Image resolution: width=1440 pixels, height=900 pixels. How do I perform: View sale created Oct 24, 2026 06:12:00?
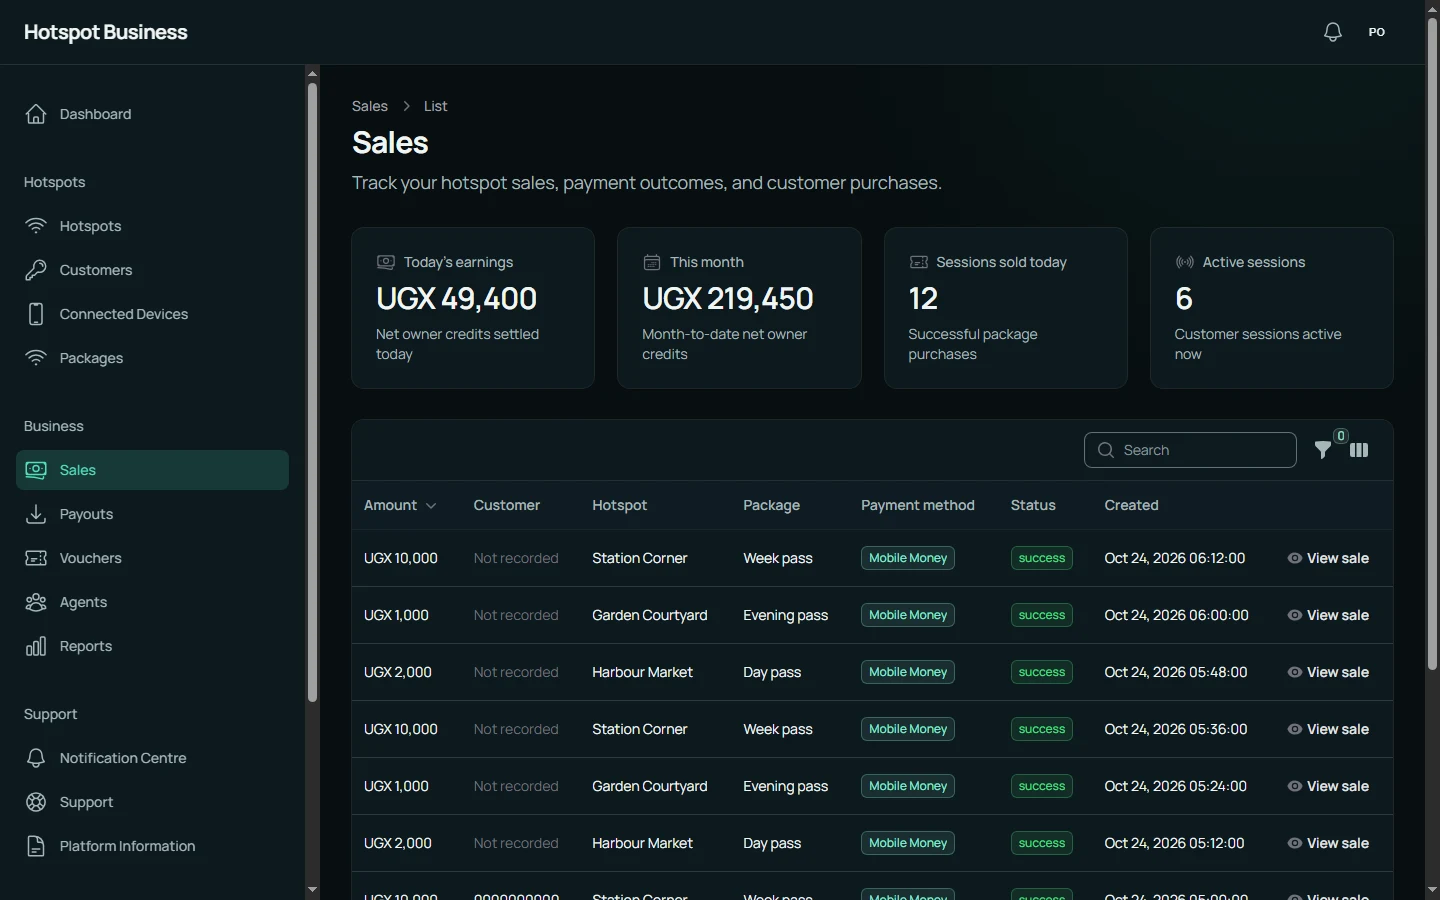click(x=1328, y=558)
